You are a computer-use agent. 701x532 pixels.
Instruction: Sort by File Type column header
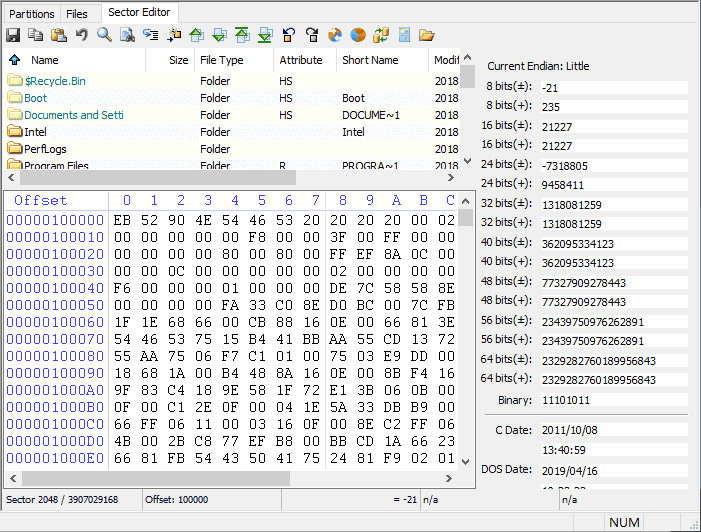[221, 60]
